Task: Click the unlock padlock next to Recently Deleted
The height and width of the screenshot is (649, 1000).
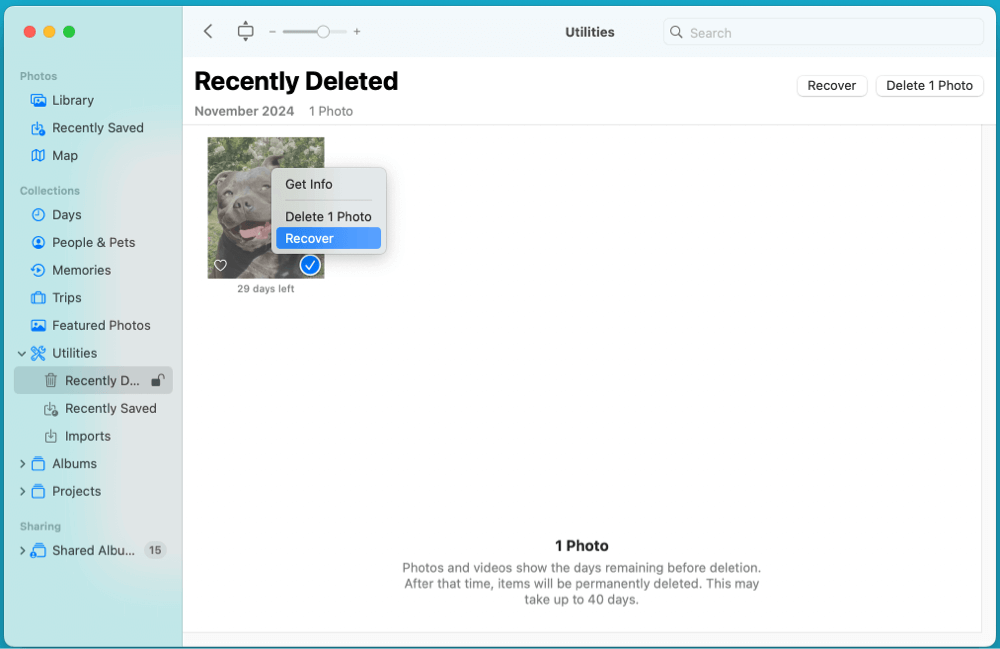Action: [x=157, y=380]
